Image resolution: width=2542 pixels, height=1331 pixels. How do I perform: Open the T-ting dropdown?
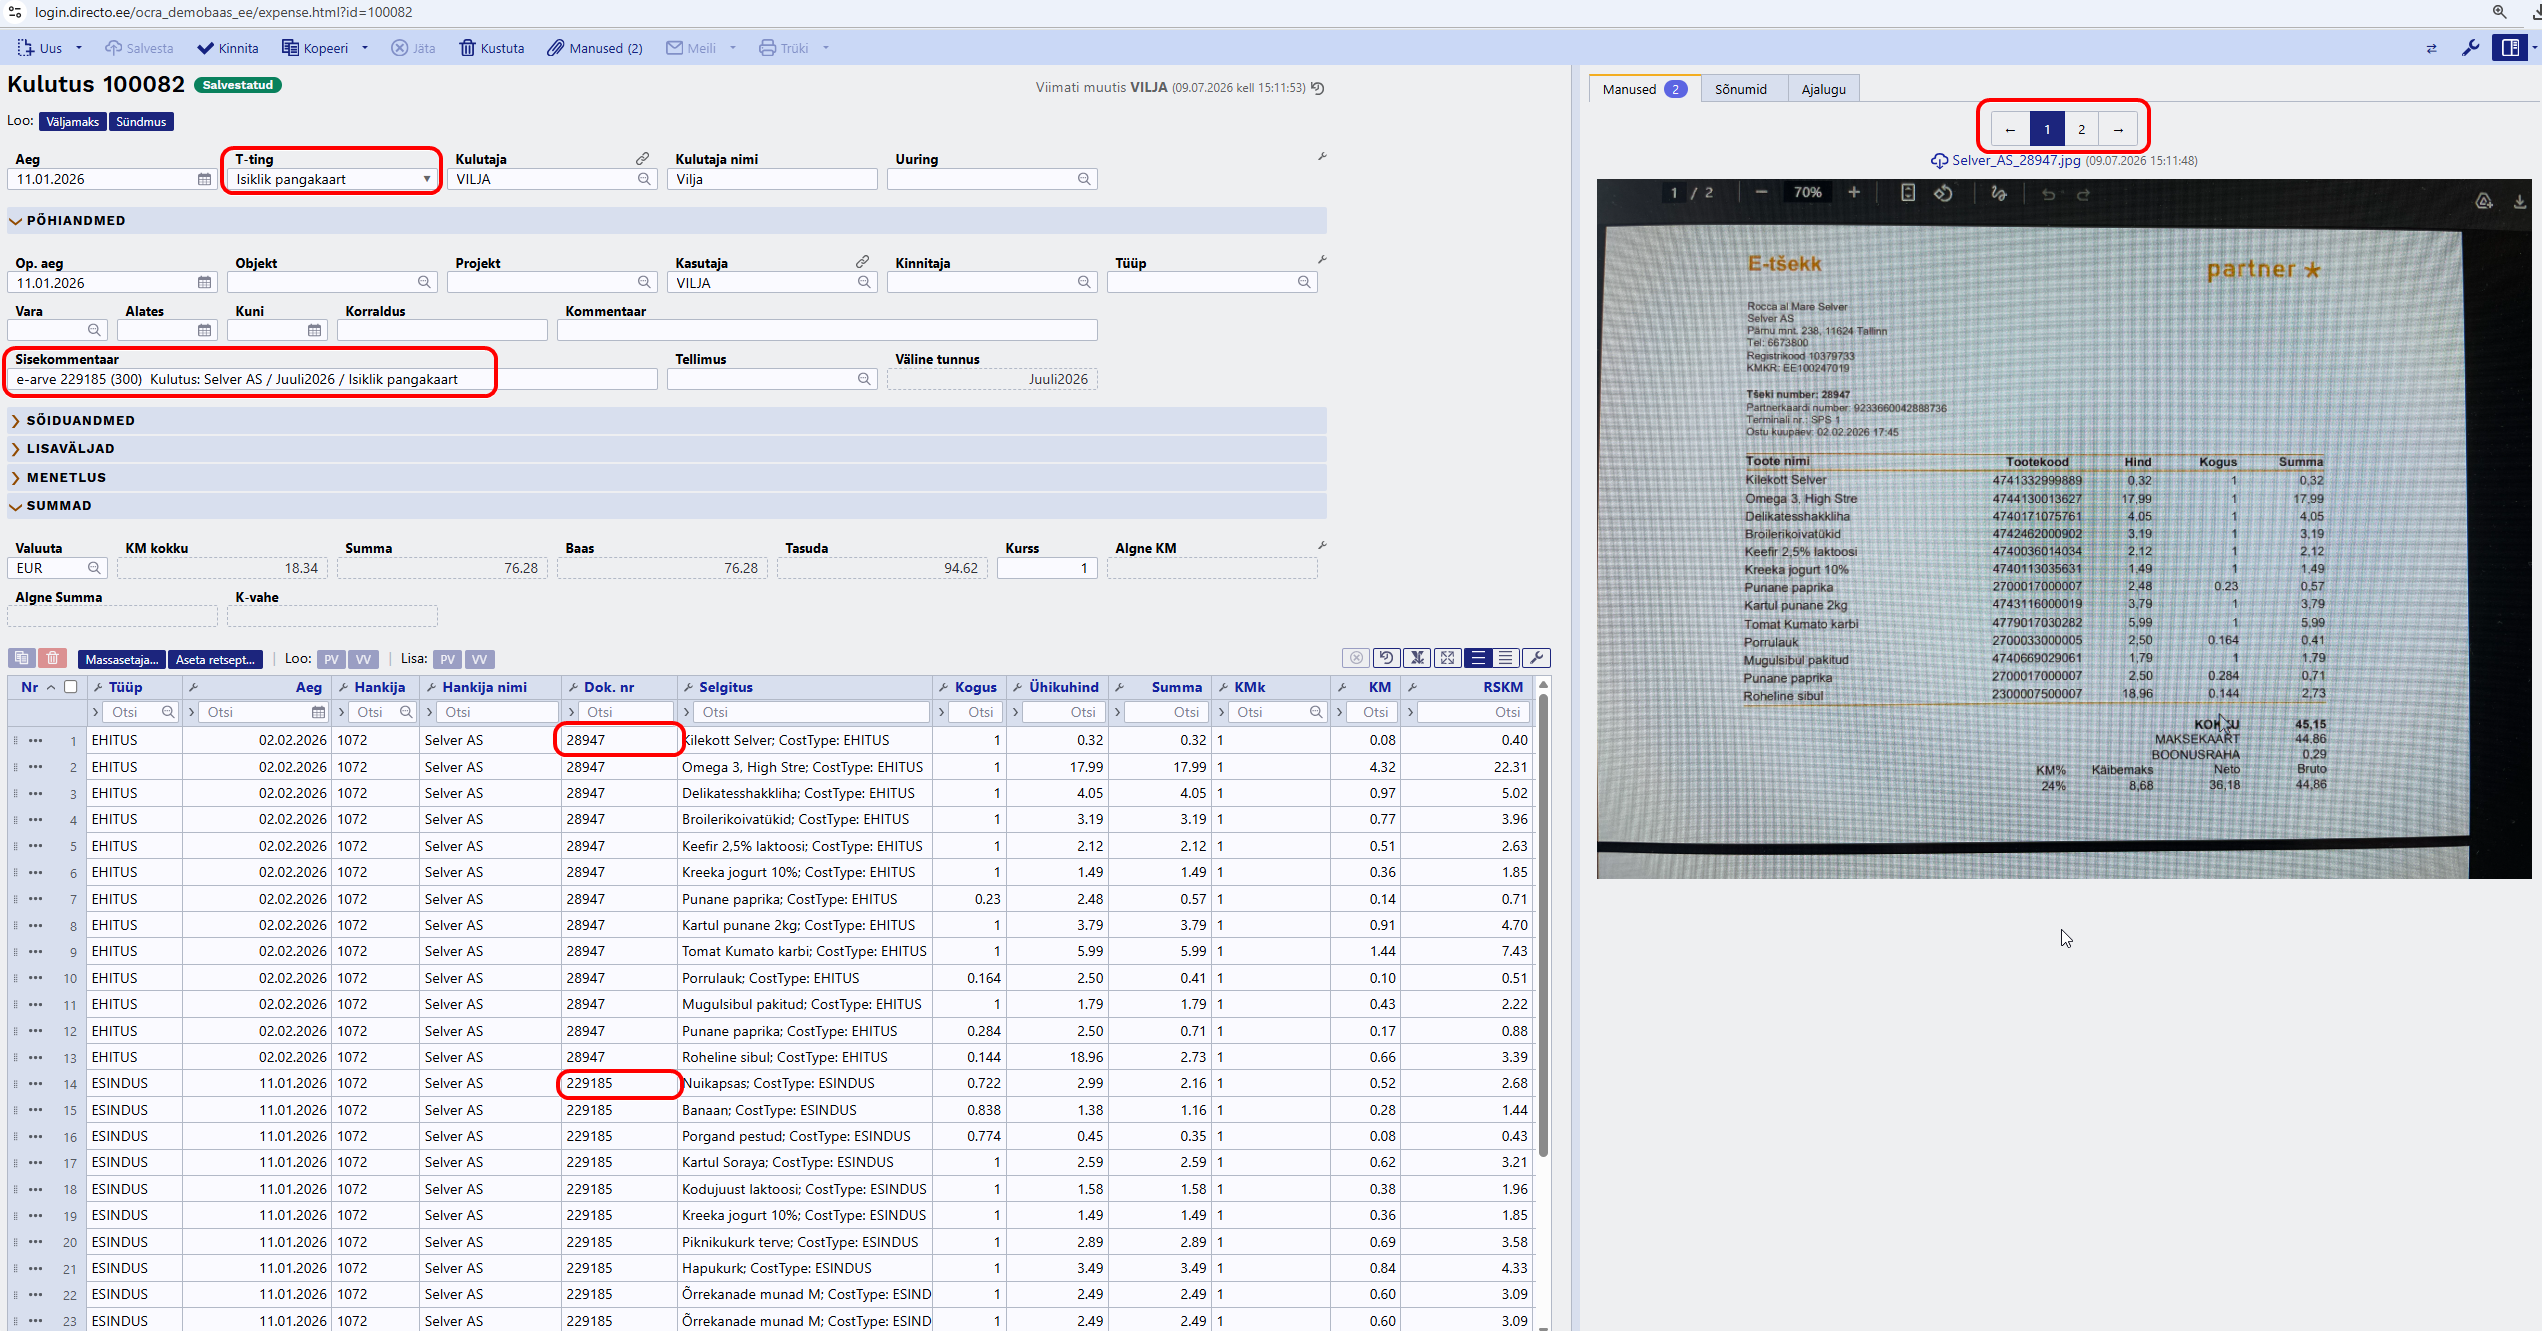point(333,179)
